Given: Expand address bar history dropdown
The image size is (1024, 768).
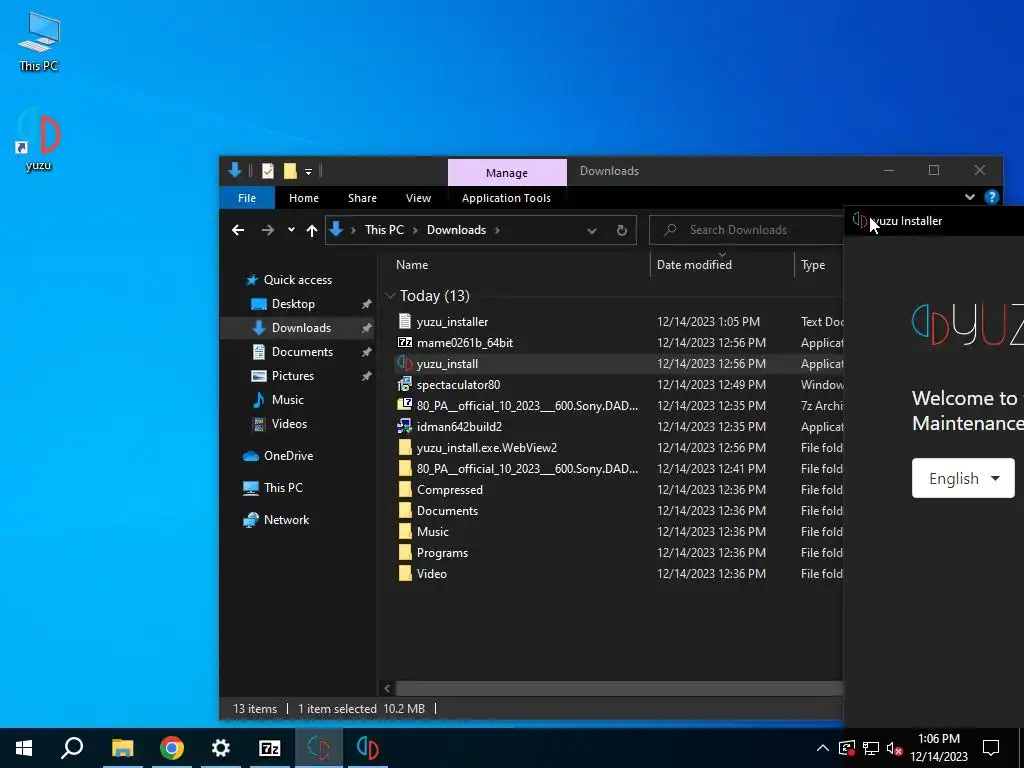Looking at the screenshot, I should (x=592, y=230).
